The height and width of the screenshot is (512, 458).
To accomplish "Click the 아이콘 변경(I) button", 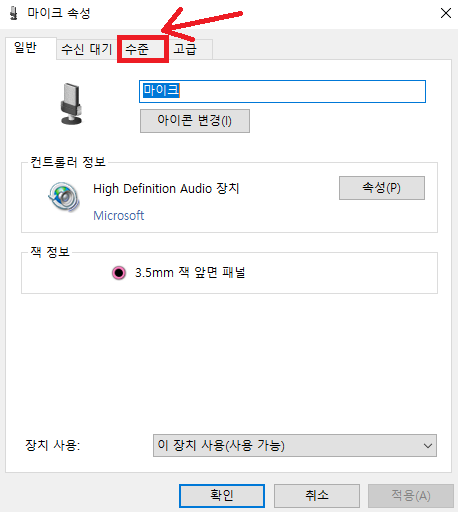I will point(195,121).
